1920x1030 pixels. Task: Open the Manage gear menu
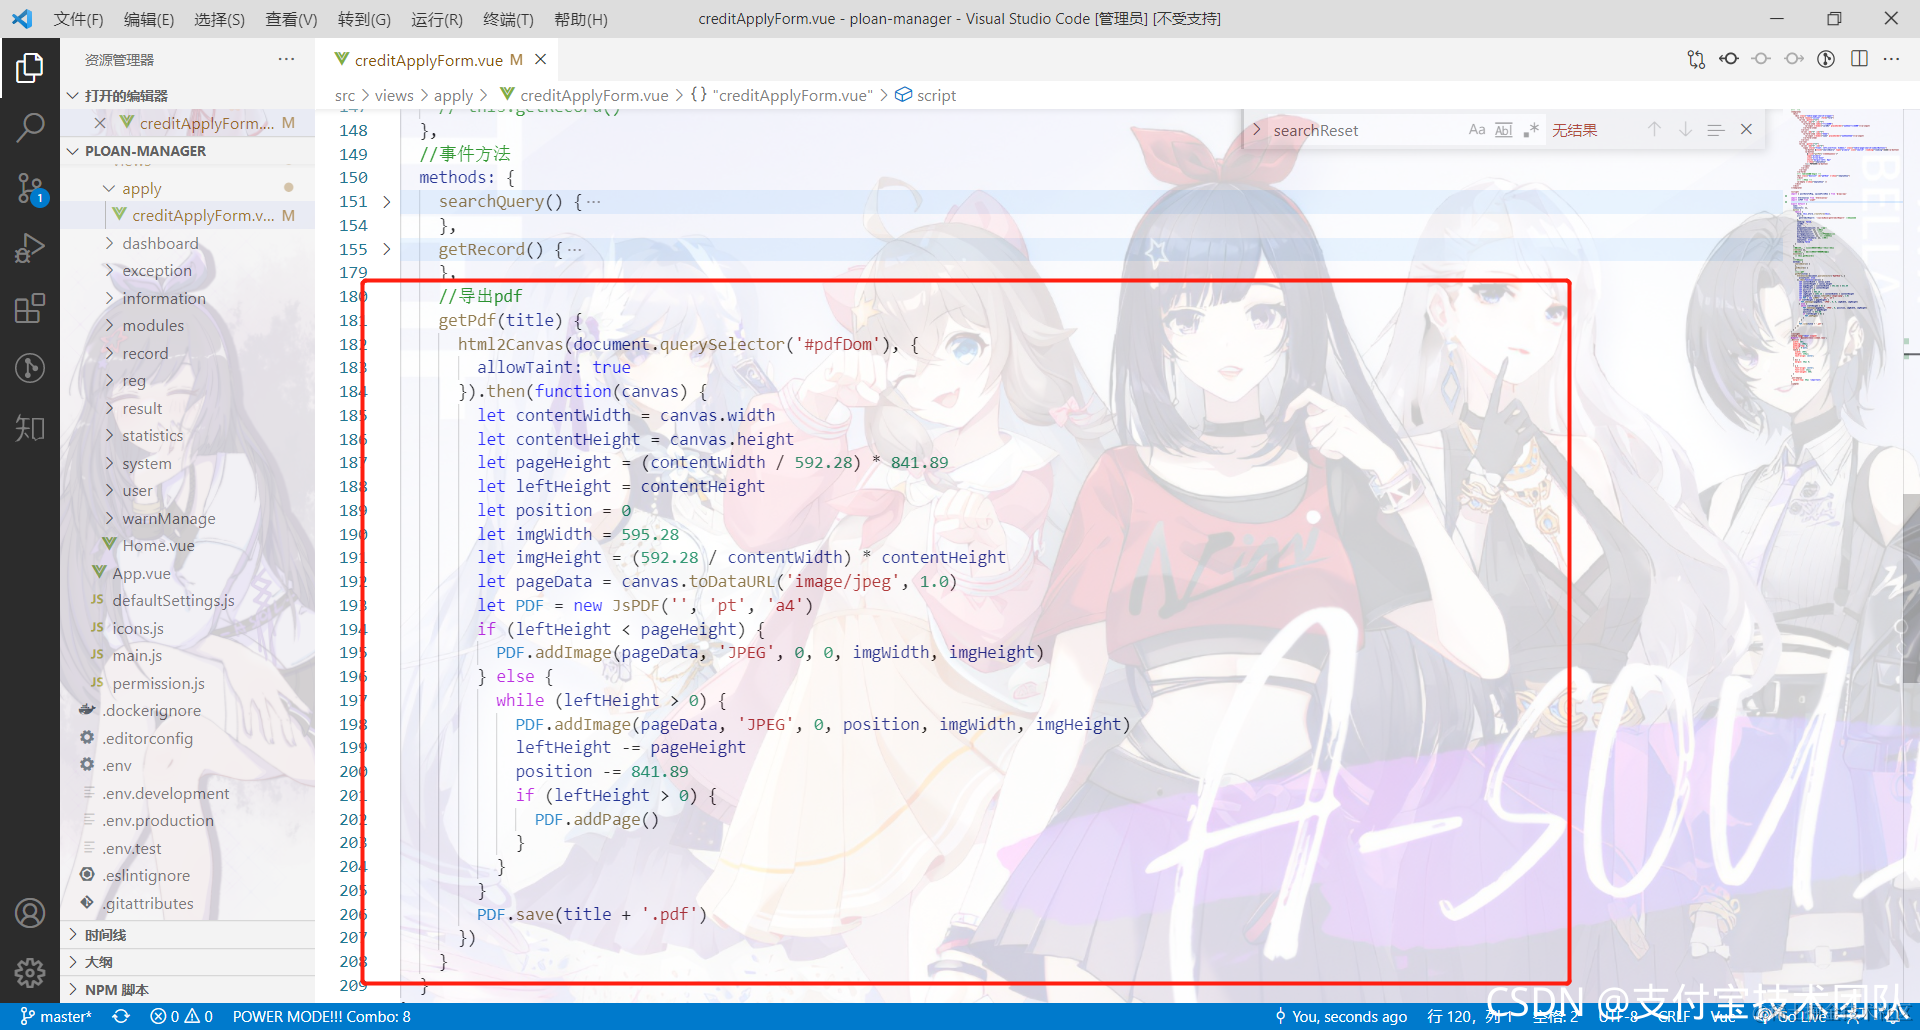[30, 972]
